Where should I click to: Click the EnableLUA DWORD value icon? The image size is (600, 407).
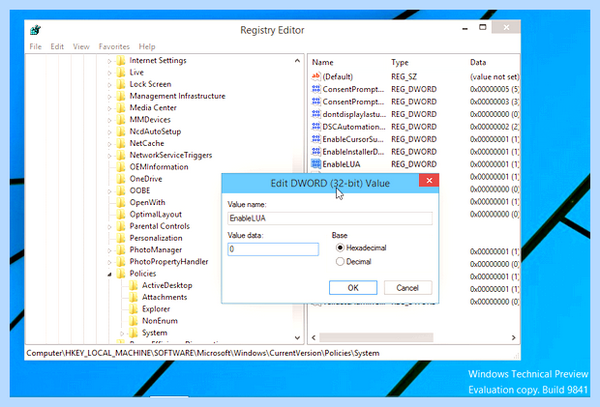(x=316, y=164)
